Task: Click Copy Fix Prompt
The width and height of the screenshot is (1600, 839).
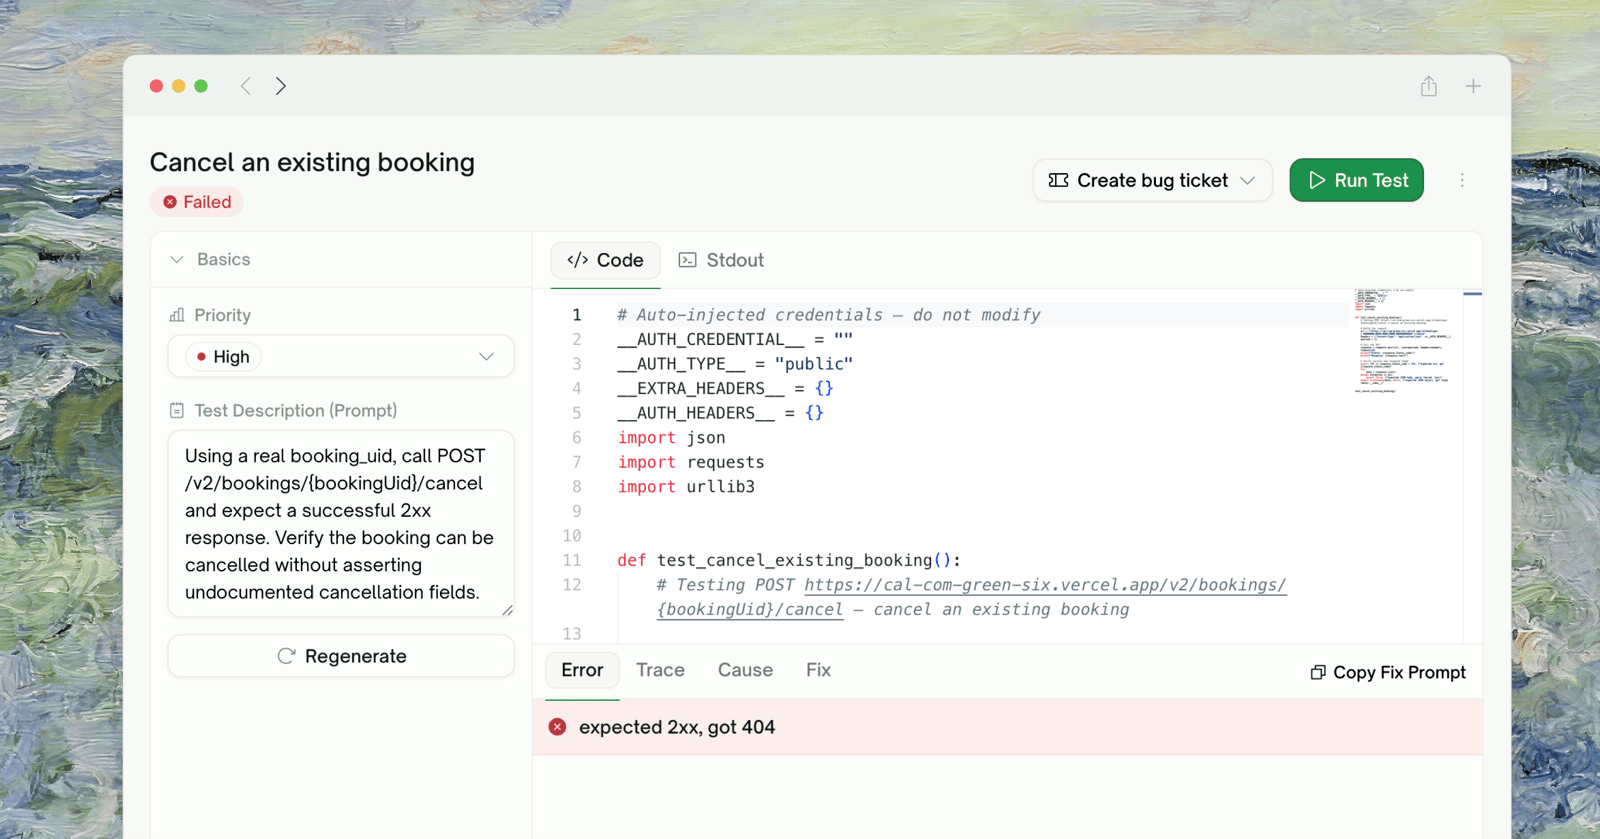Action: pos(1388,672)
